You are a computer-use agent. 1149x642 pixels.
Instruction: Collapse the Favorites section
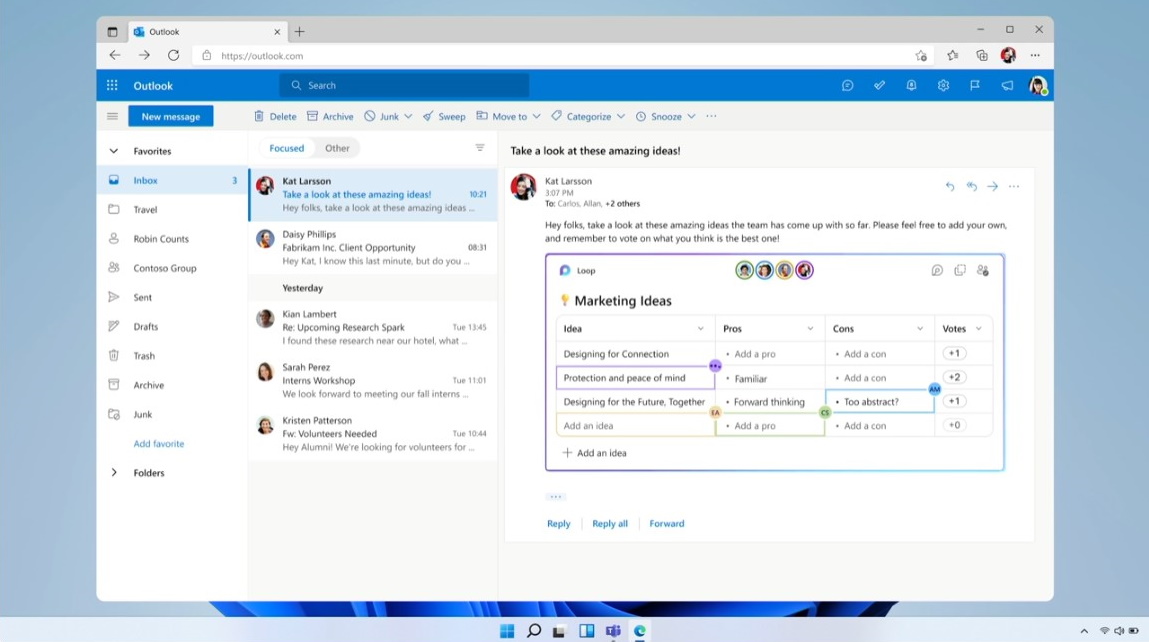click(113, 150)
